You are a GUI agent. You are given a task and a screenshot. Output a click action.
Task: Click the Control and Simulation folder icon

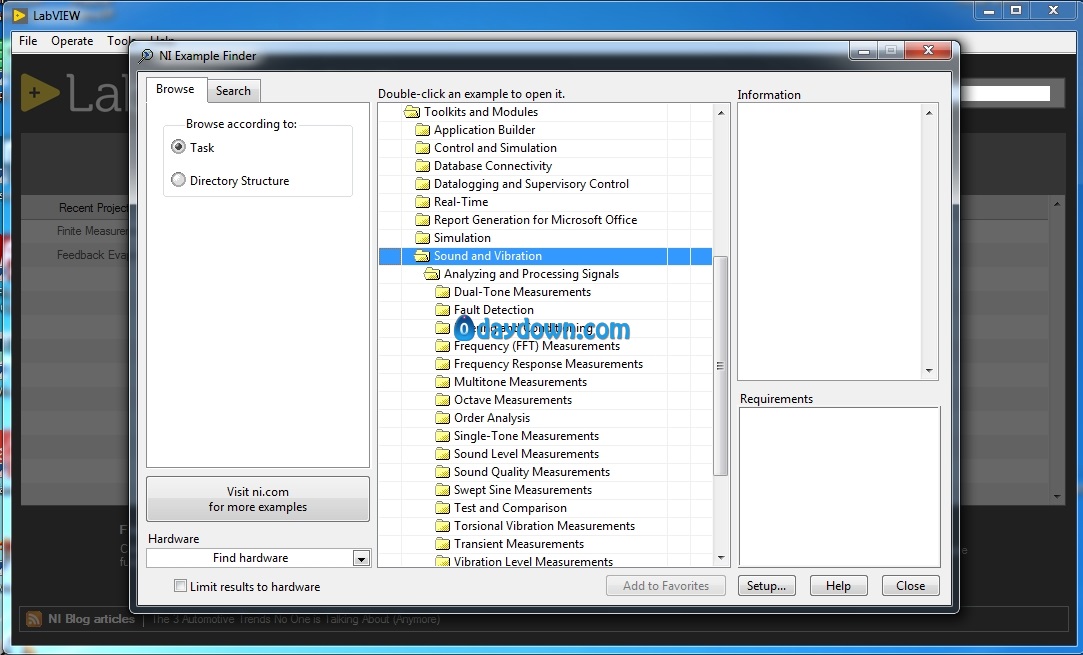pyautogui.click(x=422, y=148)
